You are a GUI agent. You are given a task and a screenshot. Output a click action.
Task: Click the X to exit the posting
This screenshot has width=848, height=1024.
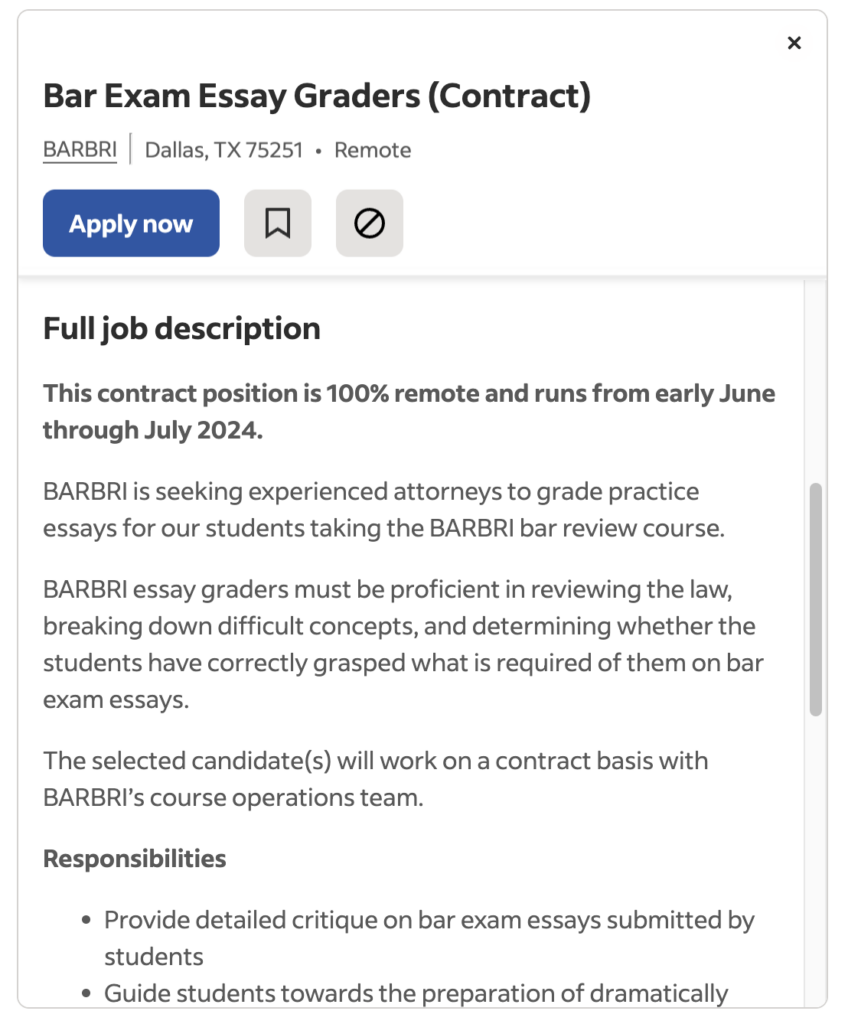coord(794,43)
